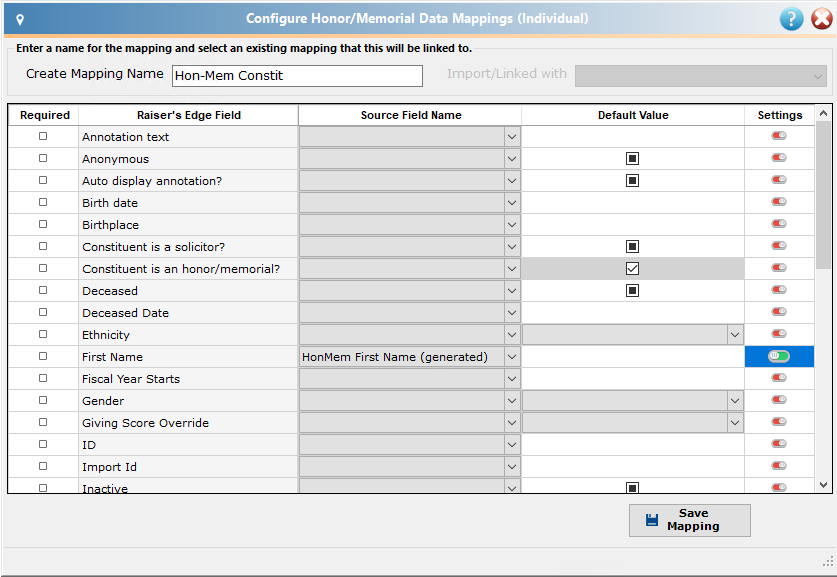Flip the settings switch for Deceased Date

(779, 312)
